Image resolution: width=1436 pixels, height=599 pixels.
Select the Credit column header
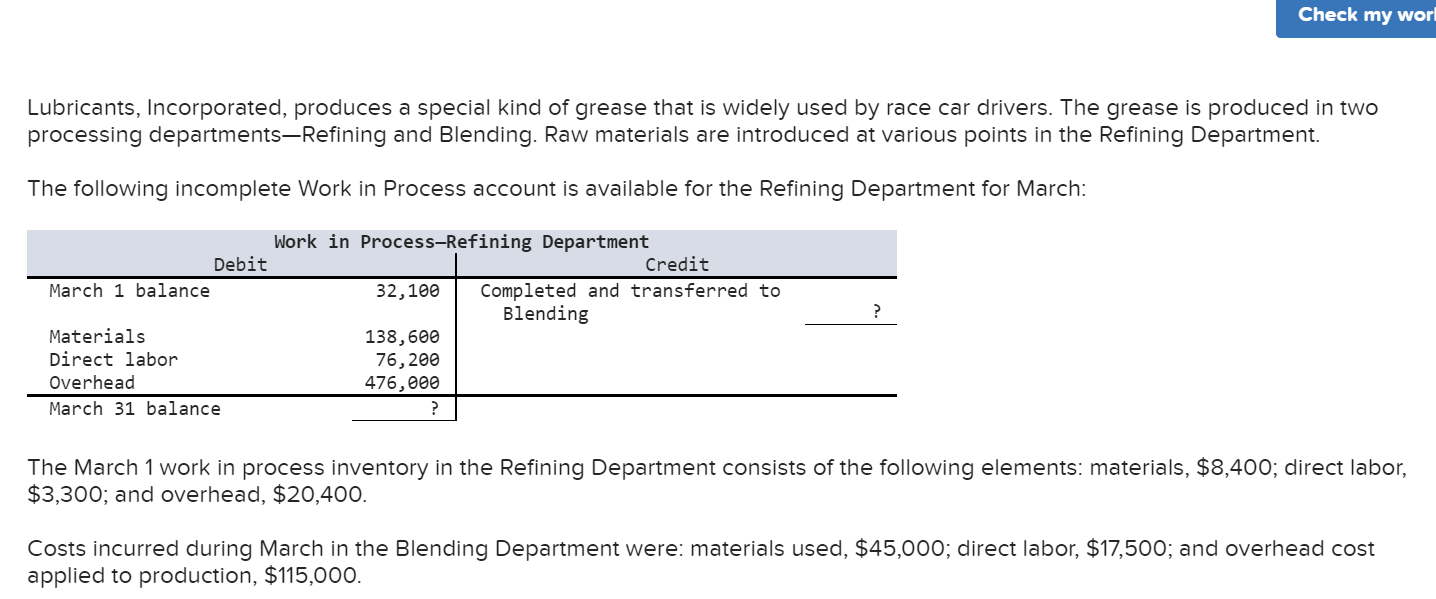click(677, 264)
